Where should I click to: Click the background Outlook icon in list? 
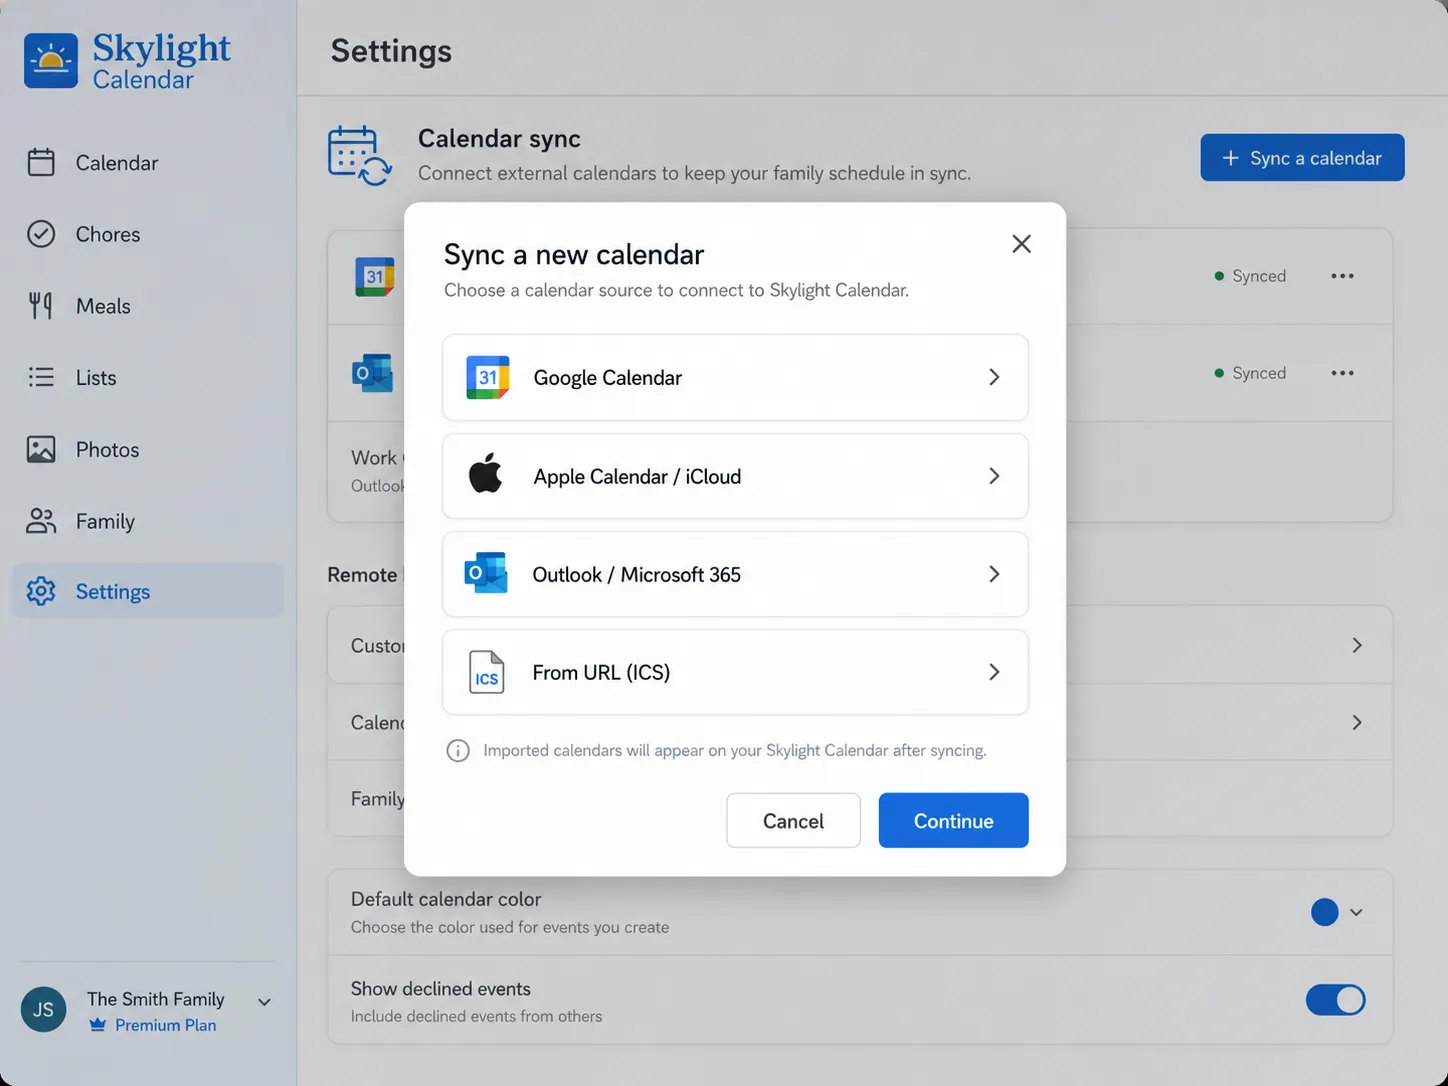373,373
